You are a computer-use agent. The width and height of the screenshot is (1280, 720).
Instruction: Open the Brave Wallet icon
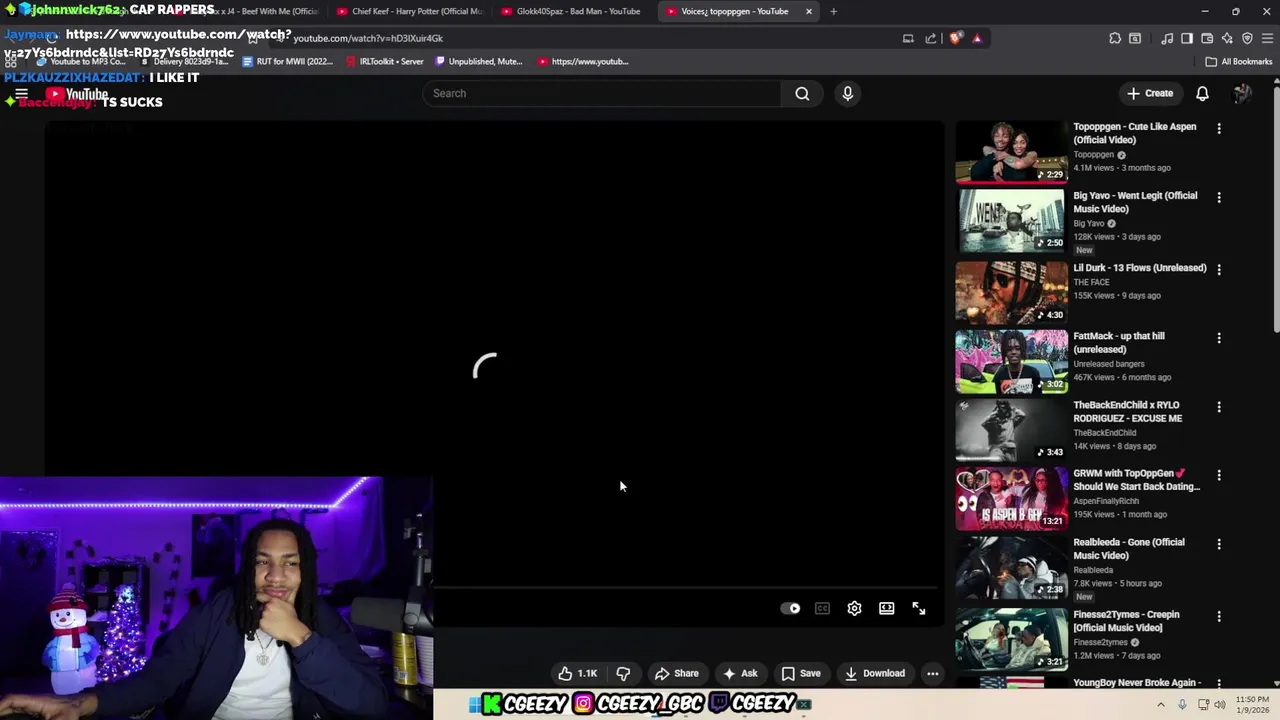(1207, 38)
